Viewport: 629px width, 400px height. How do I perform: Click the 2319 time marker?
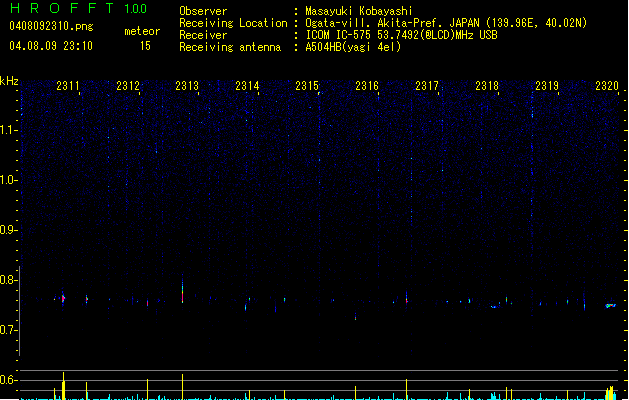coord(547,86)
